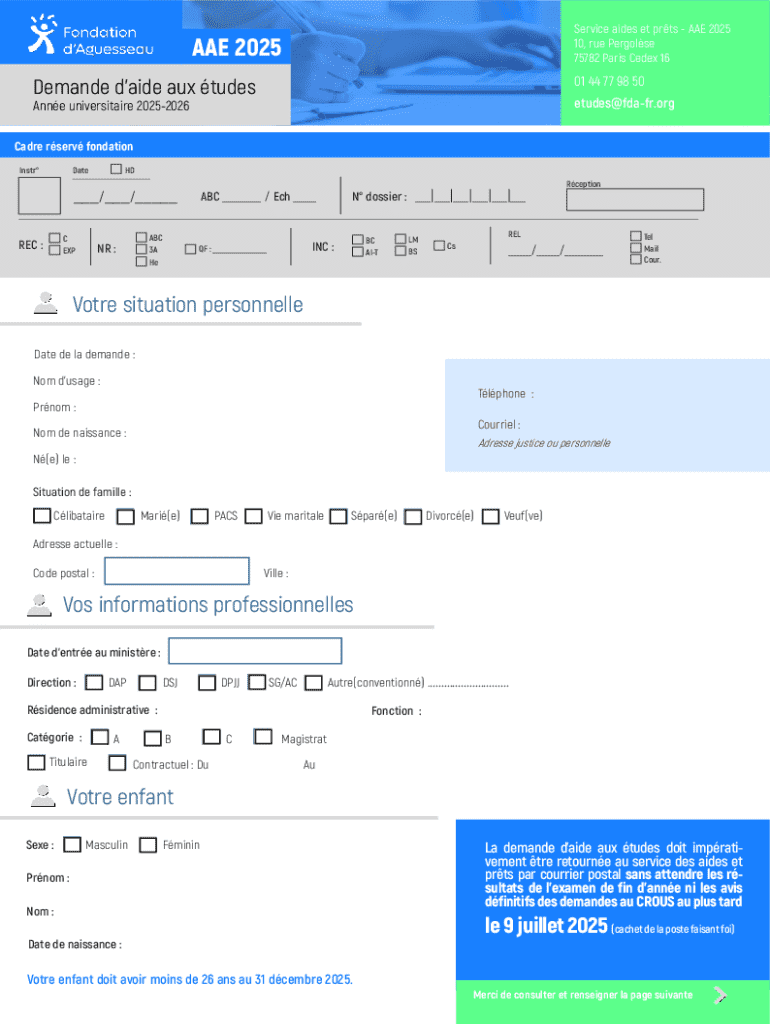The height and width of the screenshot is (1024, 770).
Task: Select Masculin for the child's sex
Action: tap(72, 845)
